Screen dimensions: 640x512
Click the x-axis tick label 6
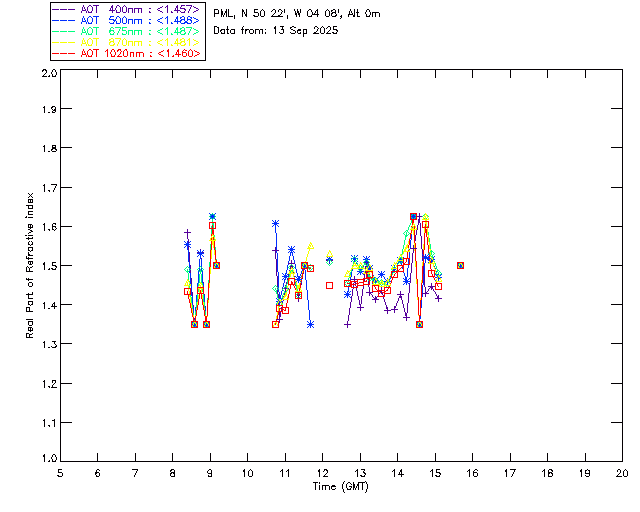[98, 473]
